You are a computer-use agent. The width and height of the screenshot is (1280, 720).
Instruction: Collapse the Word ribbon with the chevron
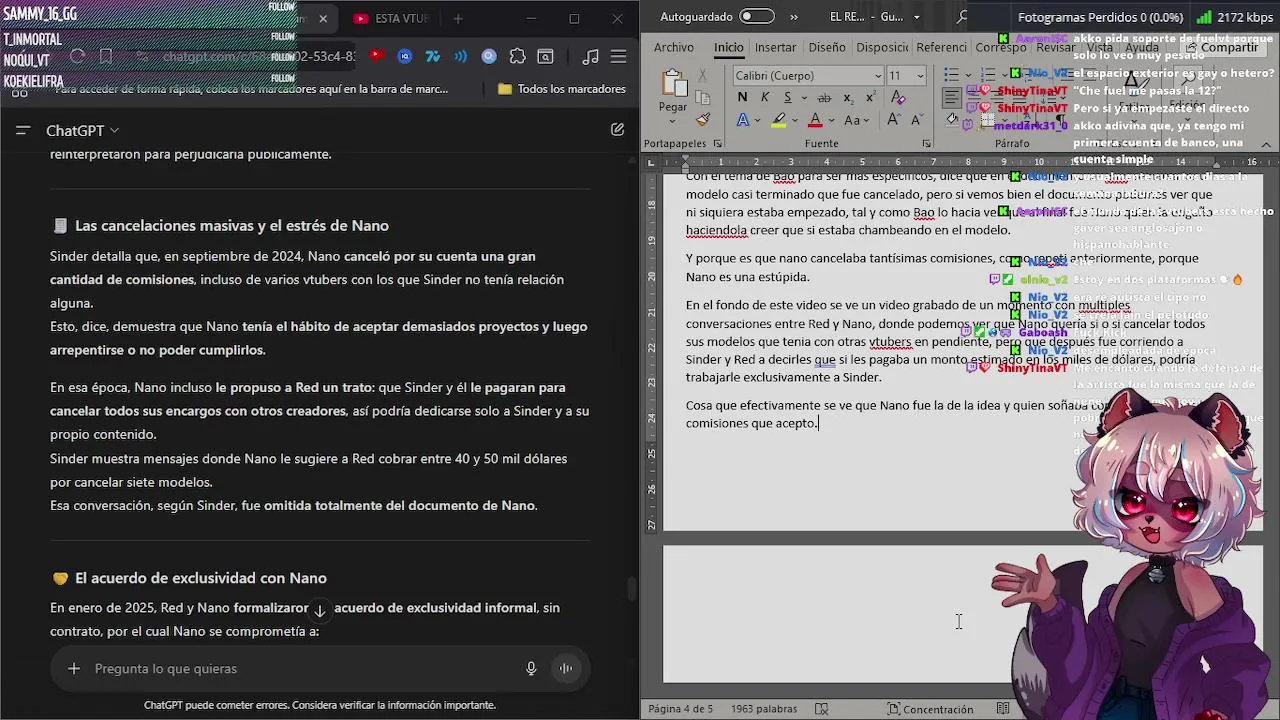(1266, 144)
